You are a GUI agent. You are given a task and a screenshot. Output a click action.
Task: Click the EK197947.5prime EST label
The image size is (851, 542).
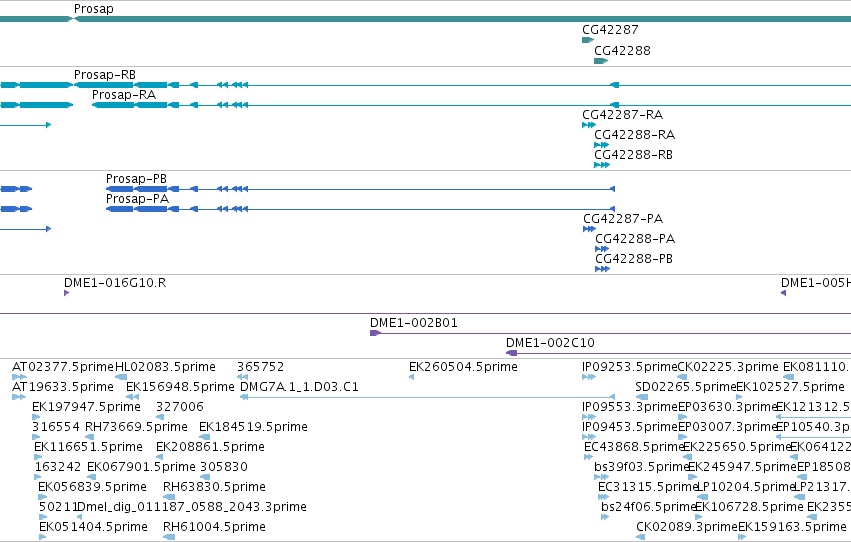[x=86, y=407]
